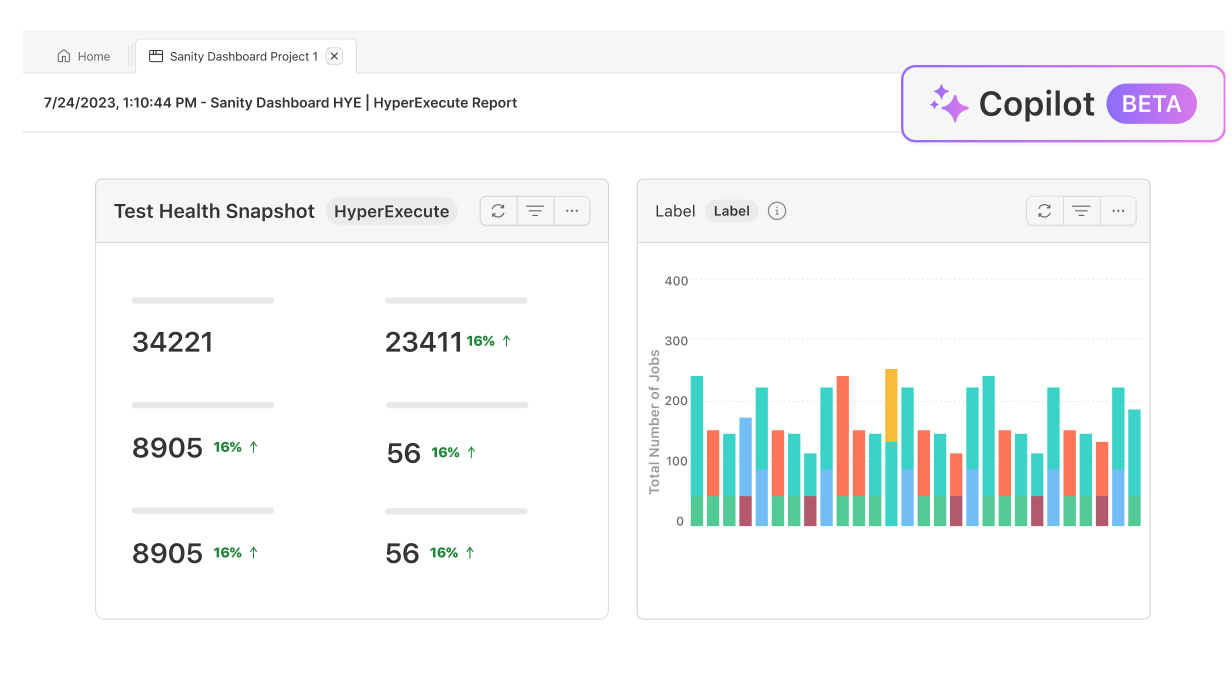Refresh the Test Health Snapshot widget
Viewport: 1232px width, 696px height.
(x=498, y=211)
